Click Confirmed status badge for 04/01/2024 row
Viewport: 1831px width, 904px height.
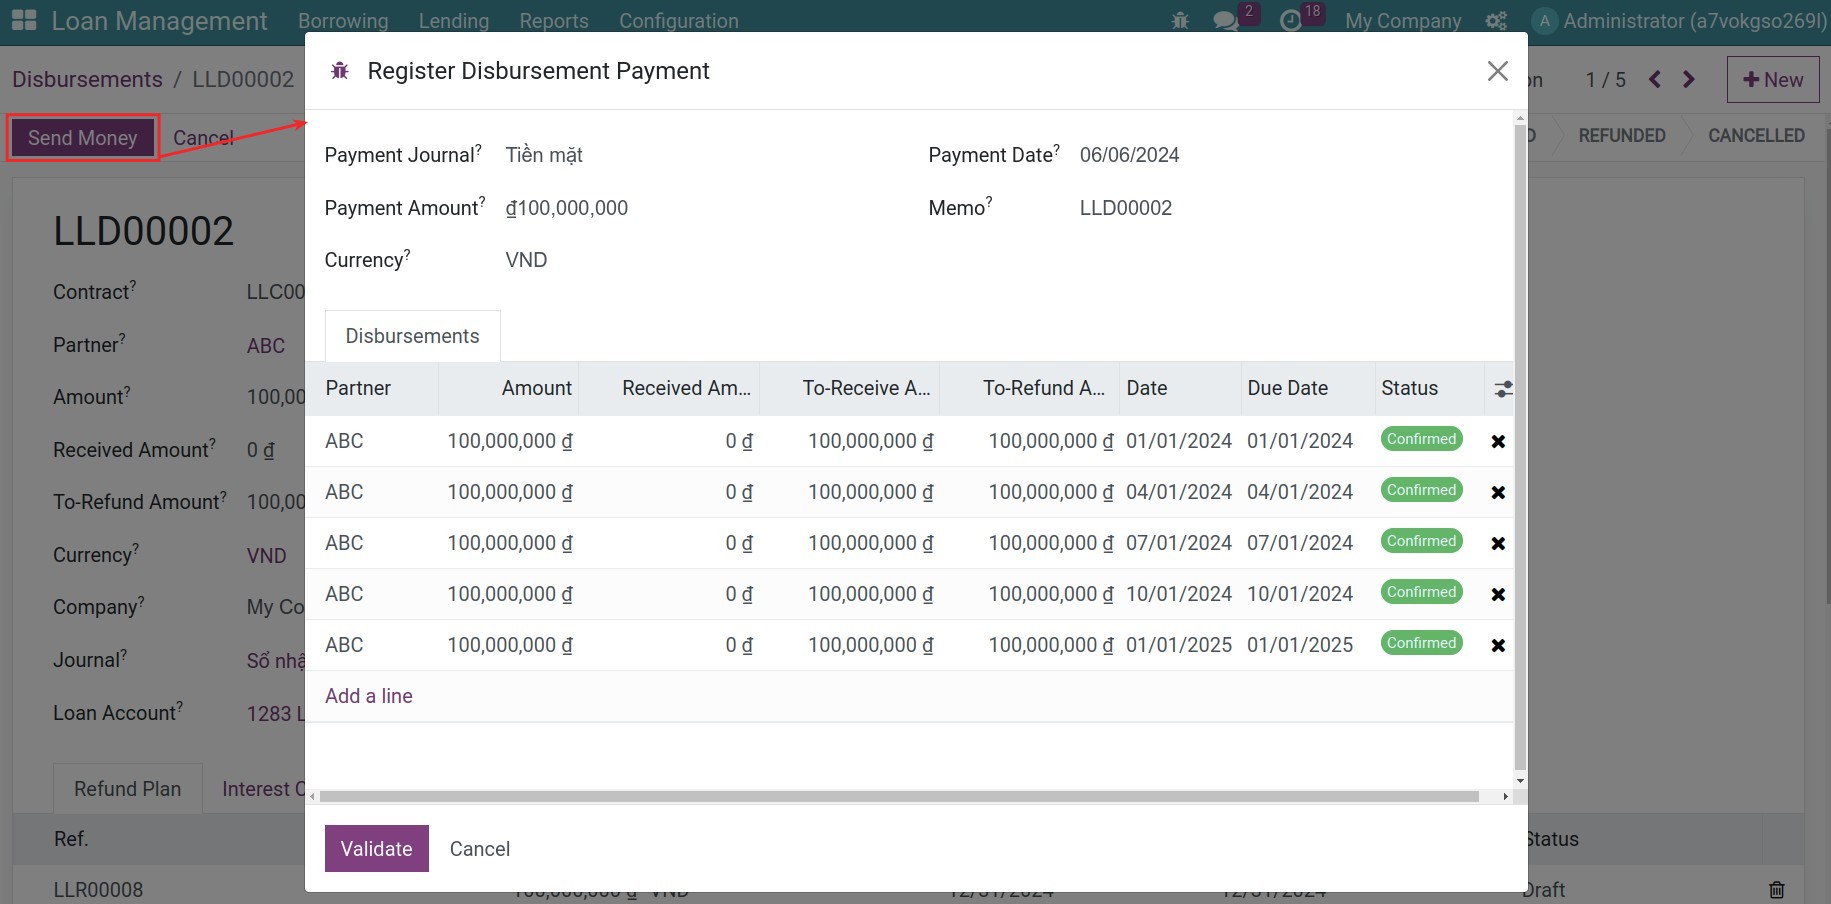click(1421, 490)
